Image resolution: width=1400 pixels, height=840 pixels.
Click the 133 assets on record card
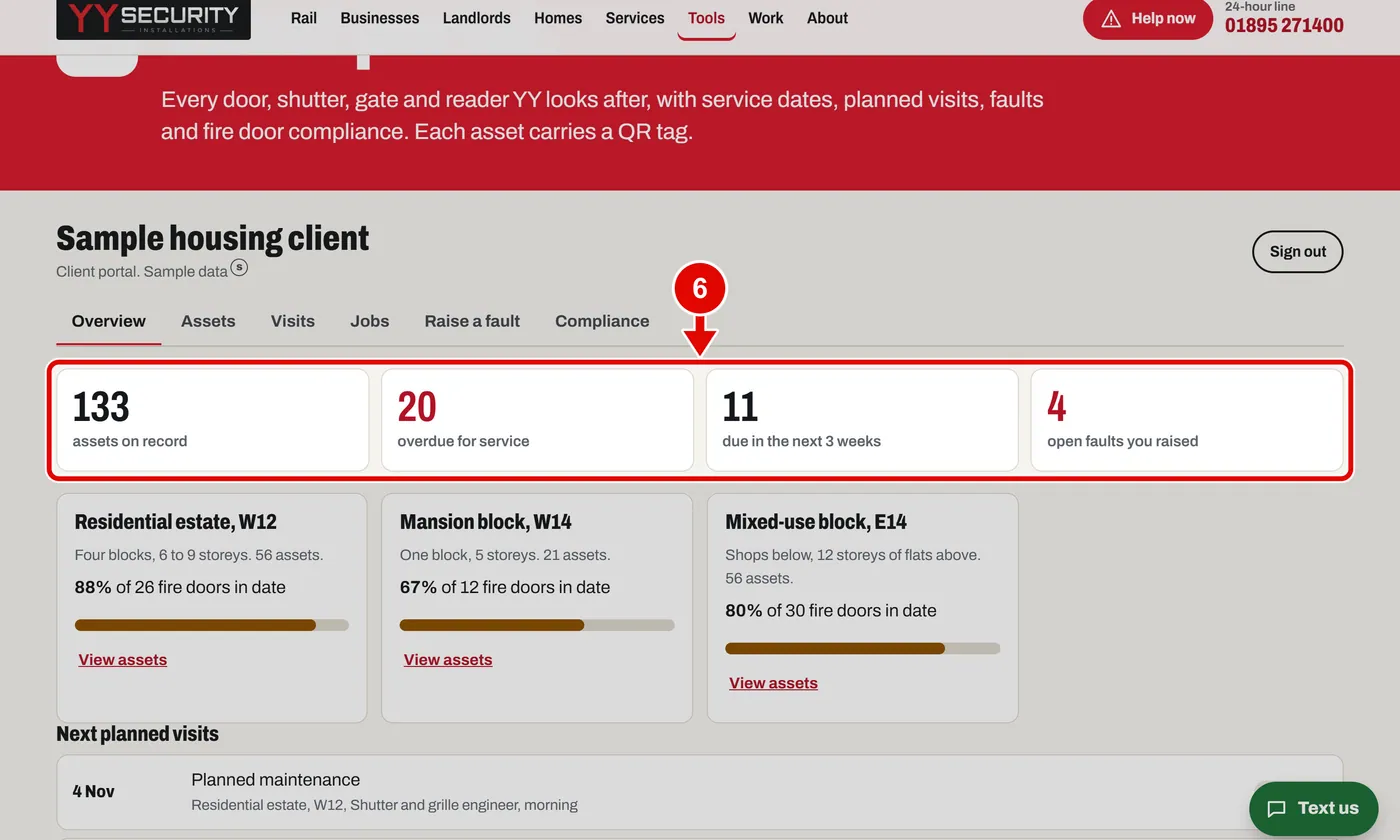[x=213, y=420]
